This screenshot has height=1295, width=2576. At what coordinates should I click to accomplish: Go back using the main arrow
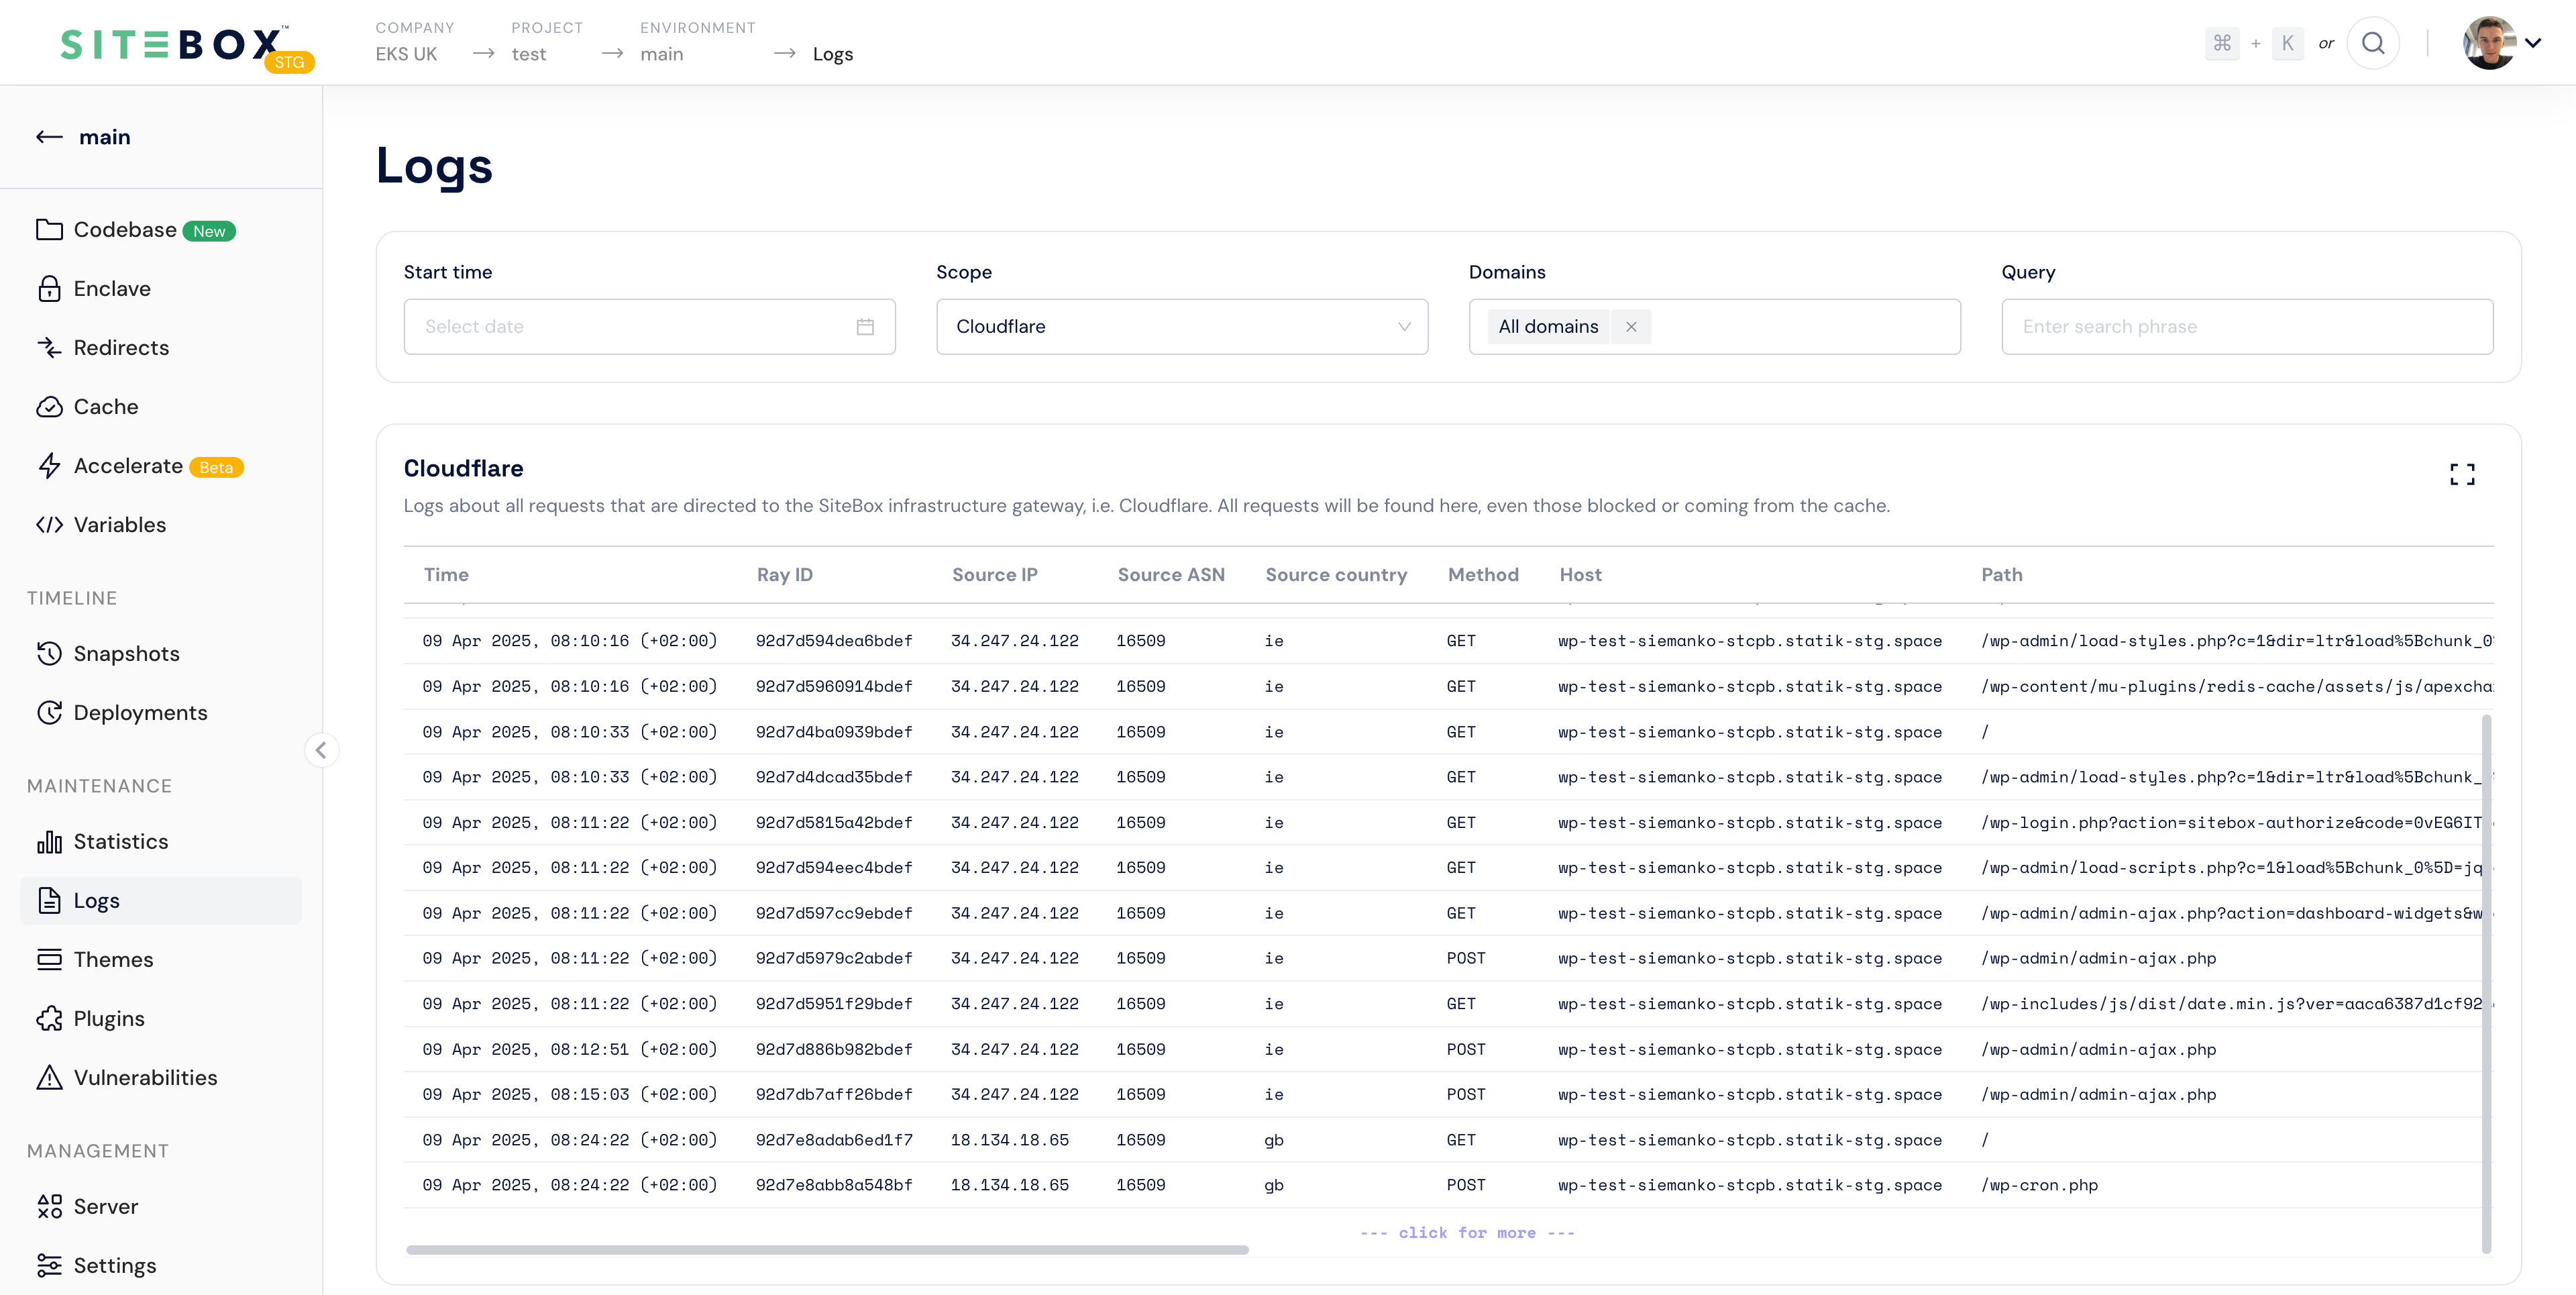49,137
